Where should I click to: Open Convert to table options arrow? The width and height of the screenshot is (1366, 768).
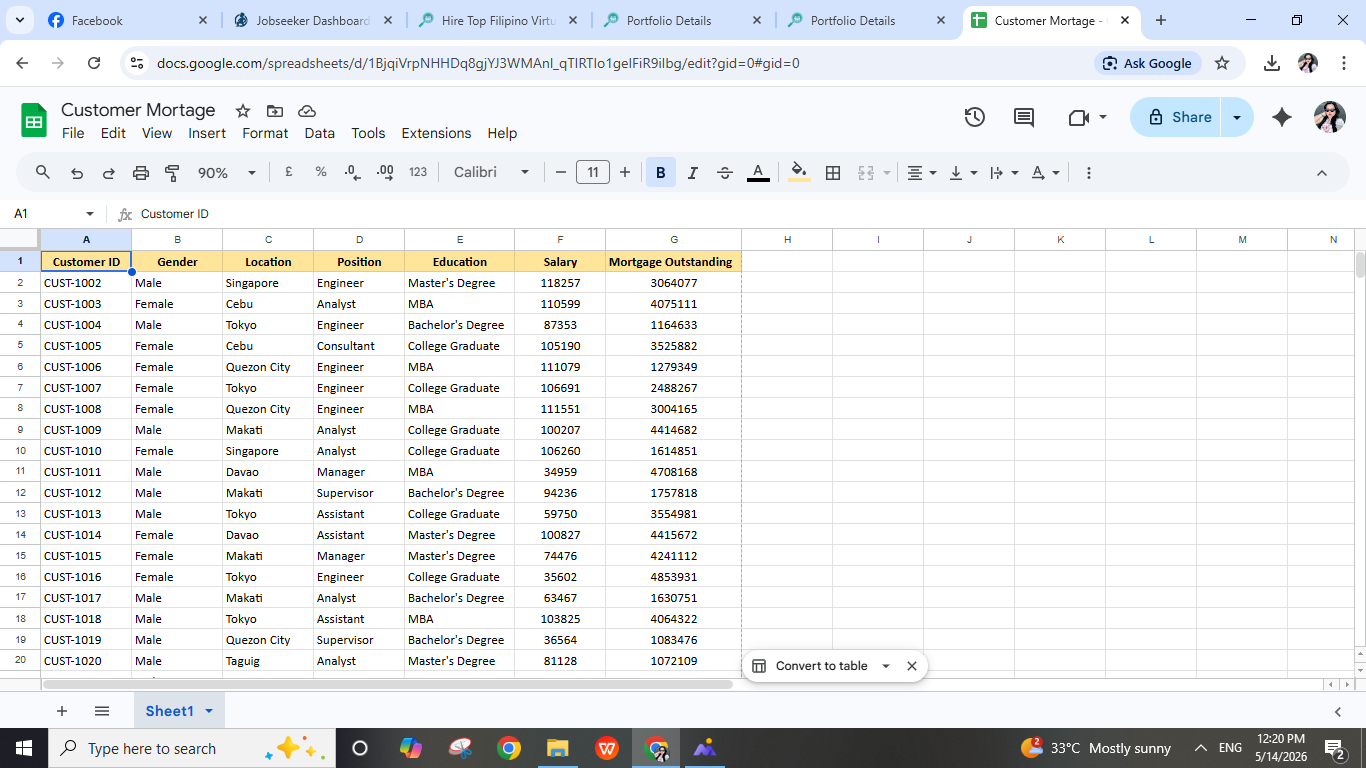coord(886,666)
